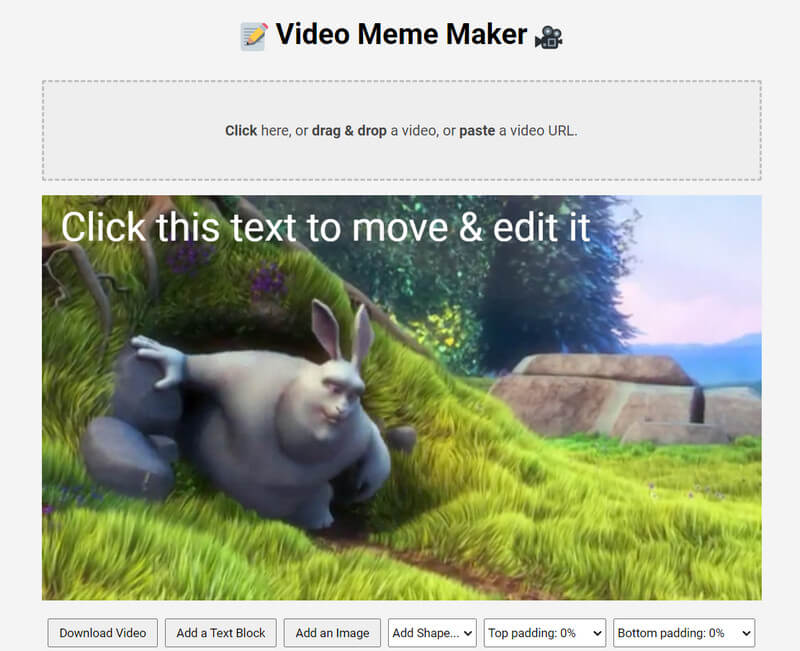The height and width of the screenshot is (651, 800).
Task: Click the video upload drop zone
Action: pos(402,131)
